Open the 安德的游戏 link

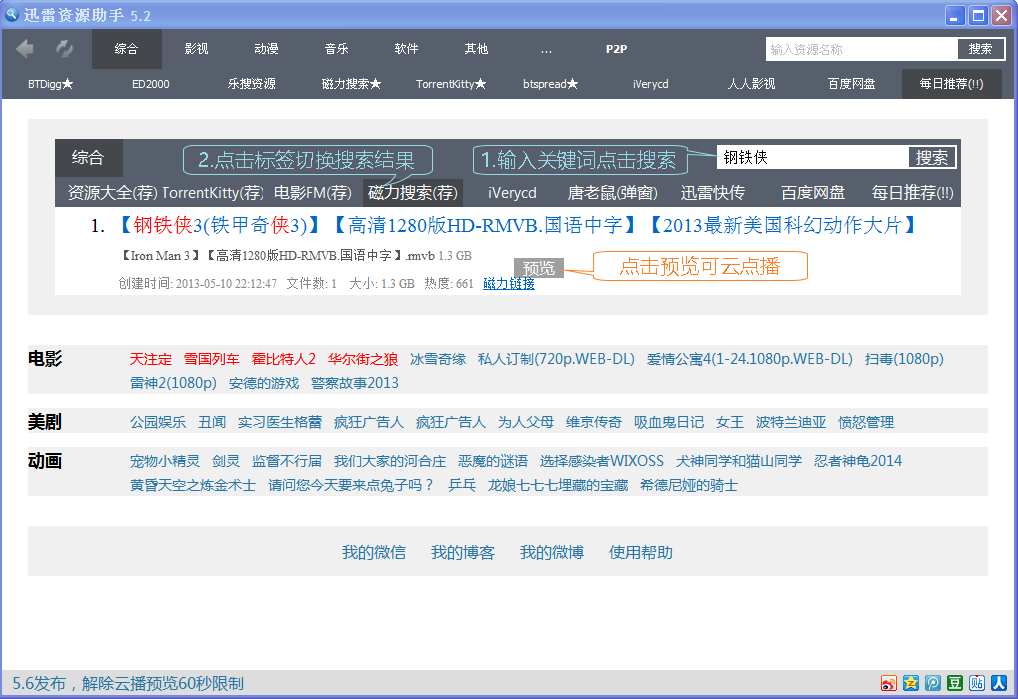(264, 383)
